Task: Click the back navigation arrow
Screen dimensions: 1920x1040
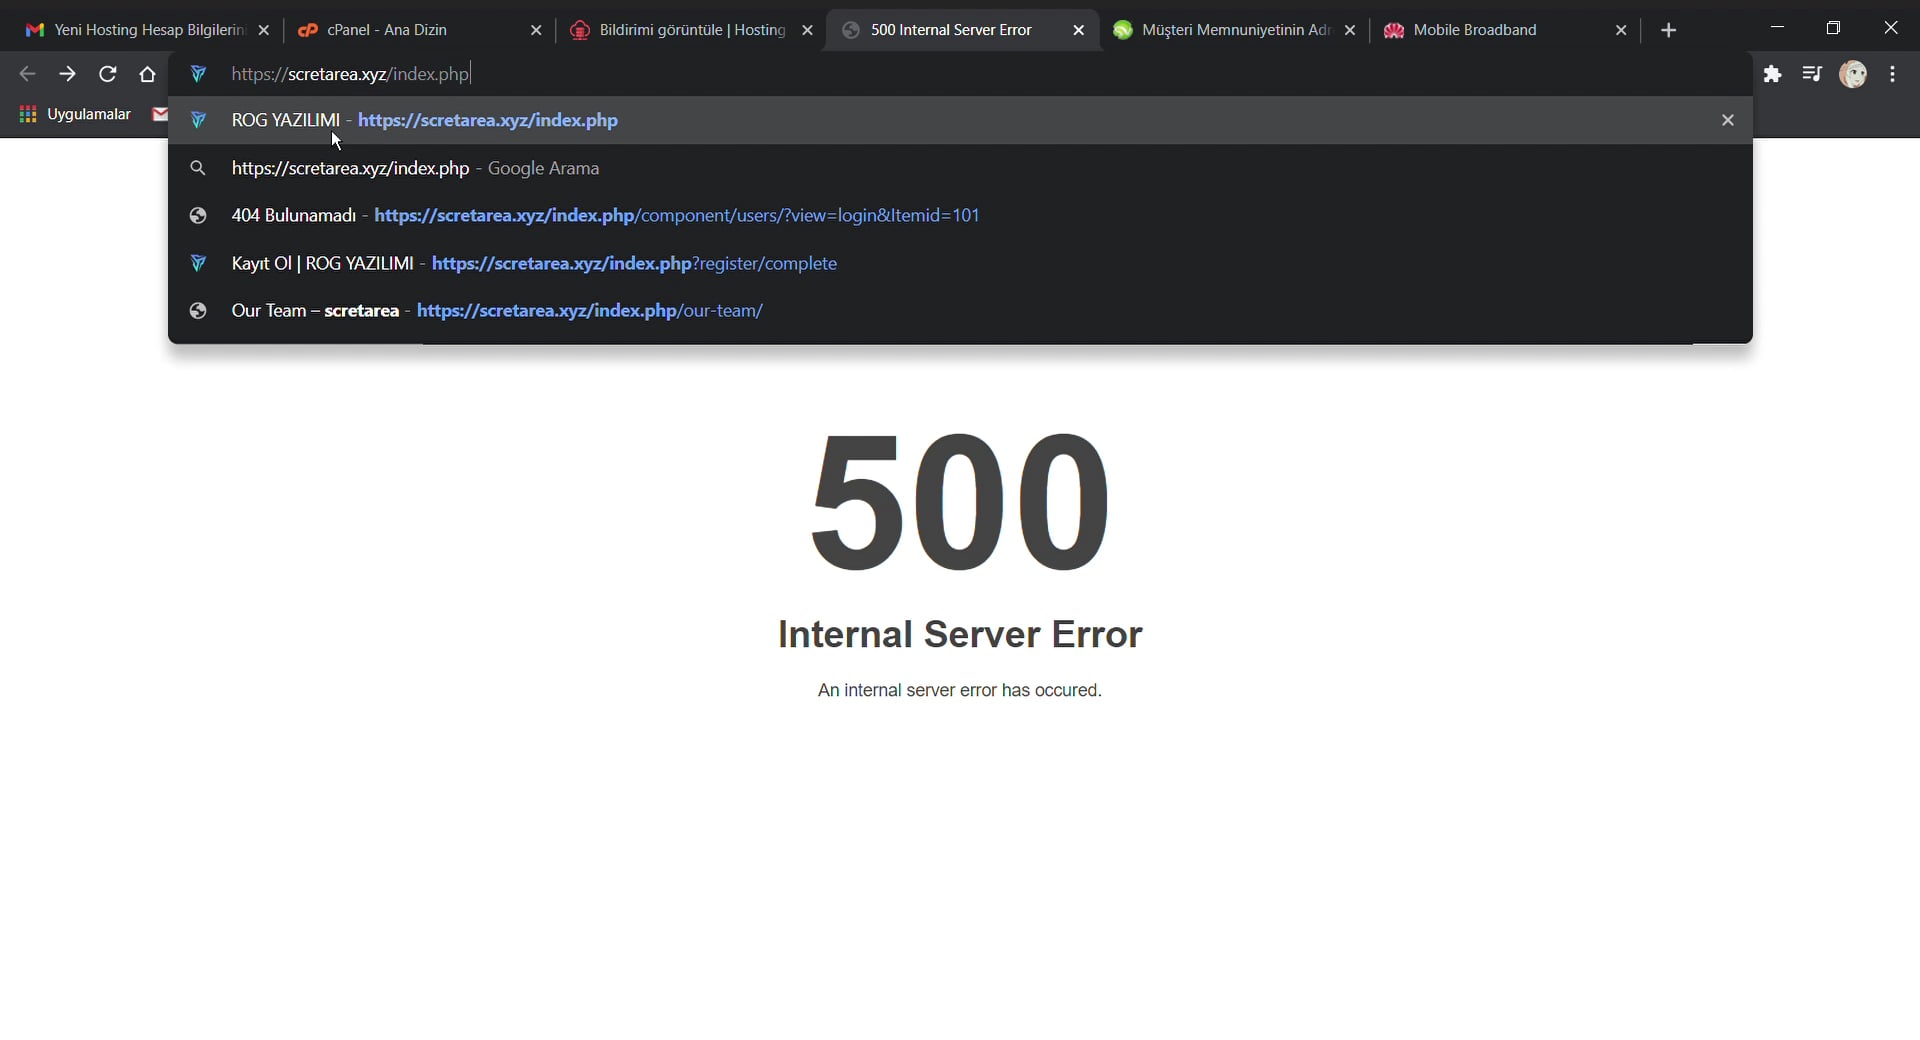Action: tap(27, 74)
